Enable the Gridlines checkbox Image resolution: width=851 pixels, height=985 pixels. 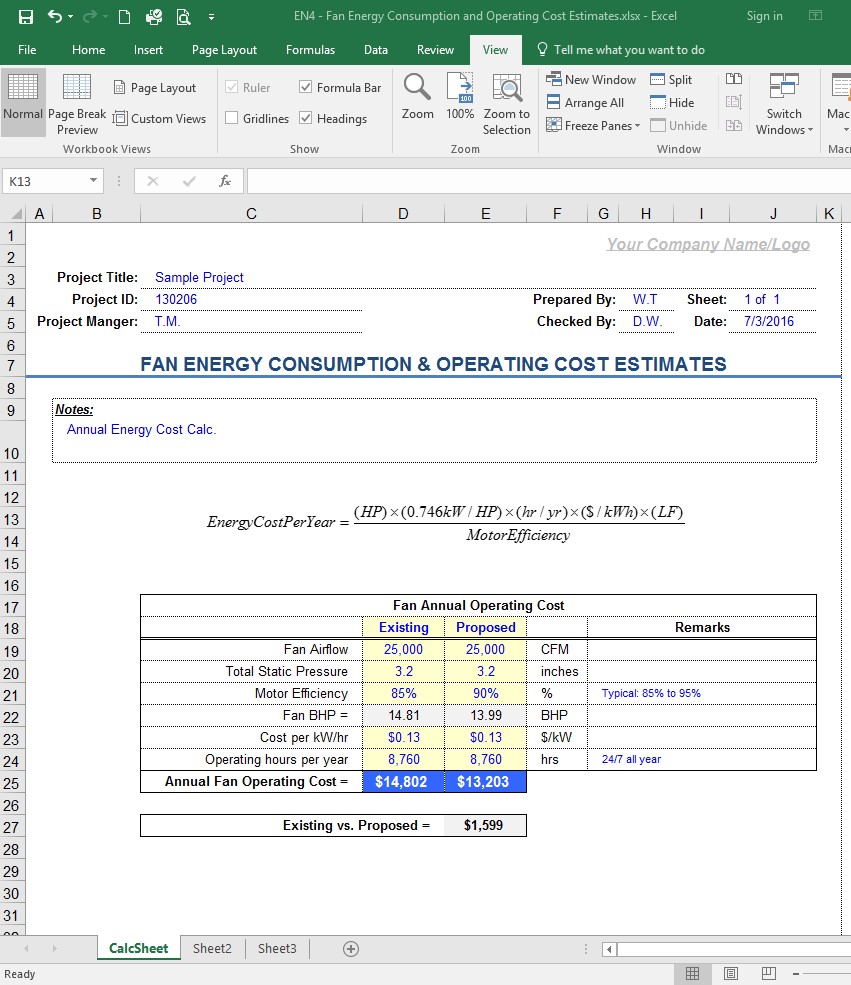click(x=232, y=118)
